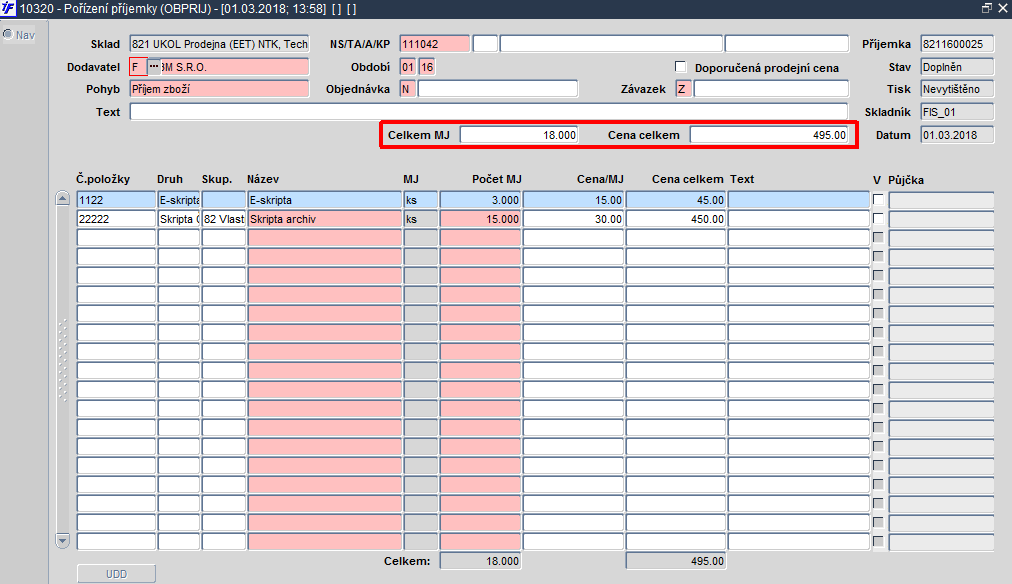This screenshot has width=1012, height=584.
Task: Select item number cell 1122
Action: click(x=116, y=200)
